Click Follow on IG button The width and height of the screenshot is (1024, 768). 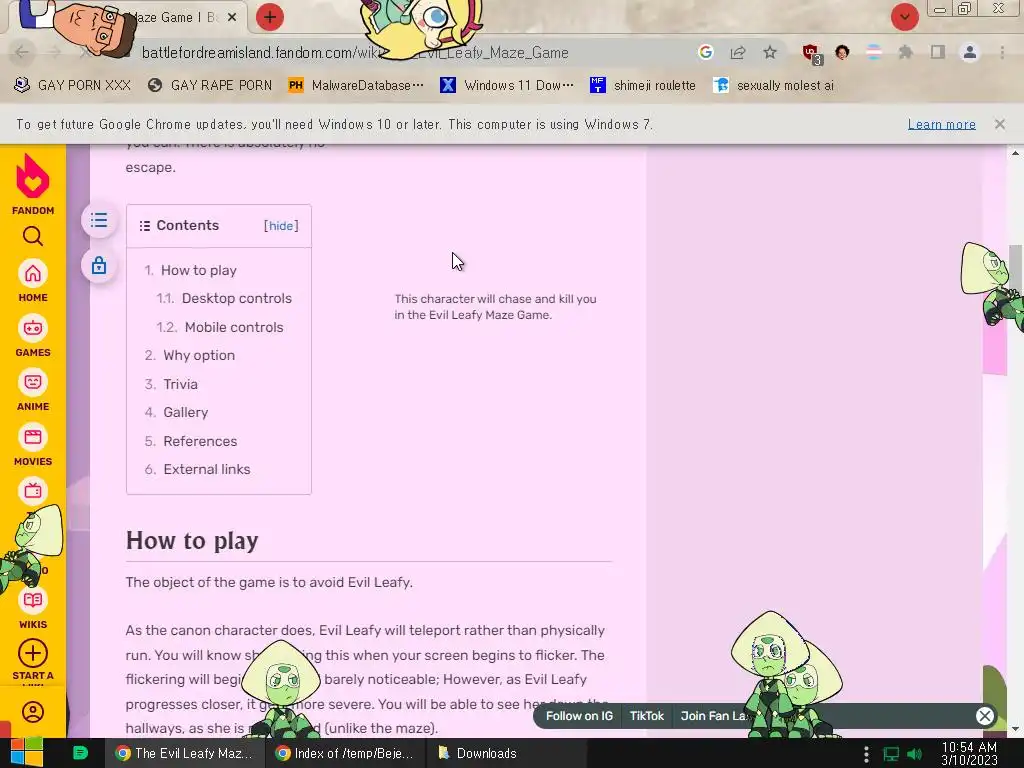[x=579, y=716]
